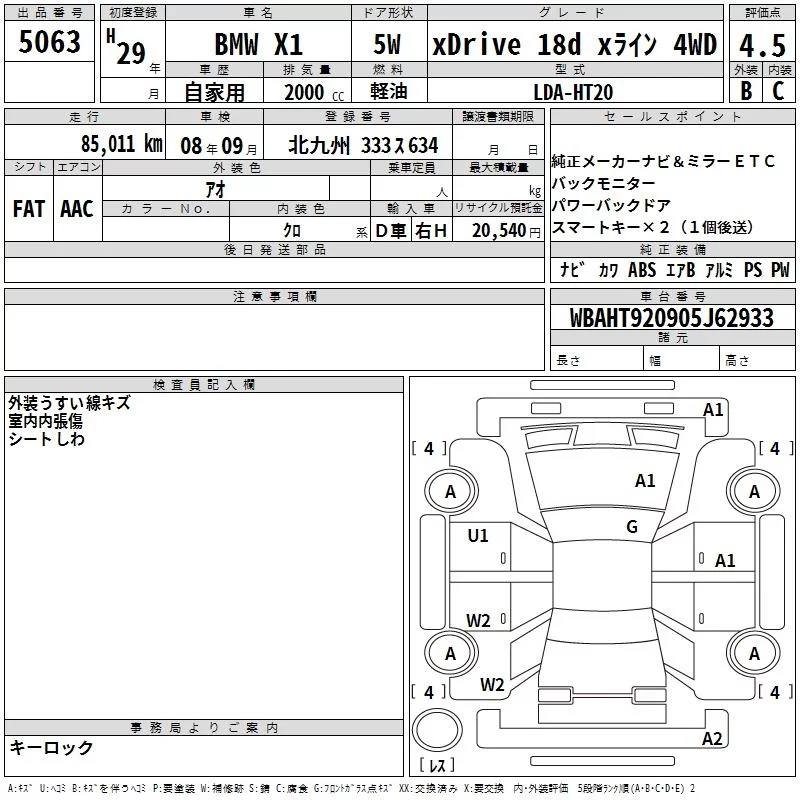The height and width of the screenshot is (800, 800).
Task: Click the history value 自家用
Action: coord(214,92)
